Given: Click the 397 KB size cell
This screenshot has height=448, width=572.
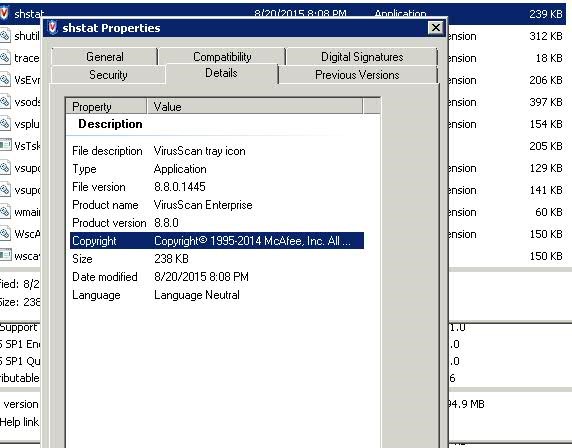Looking at the screenshot, I should pos(546,102).
